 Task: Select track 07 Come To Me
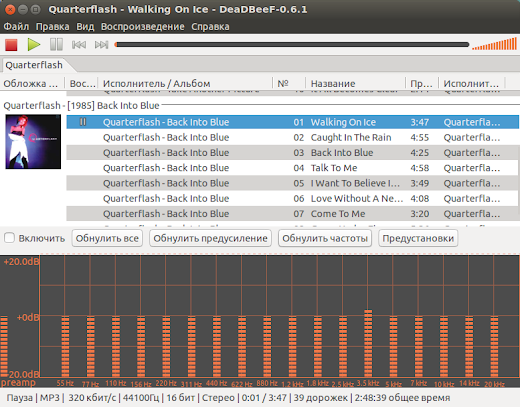click(x=293, y=214)
